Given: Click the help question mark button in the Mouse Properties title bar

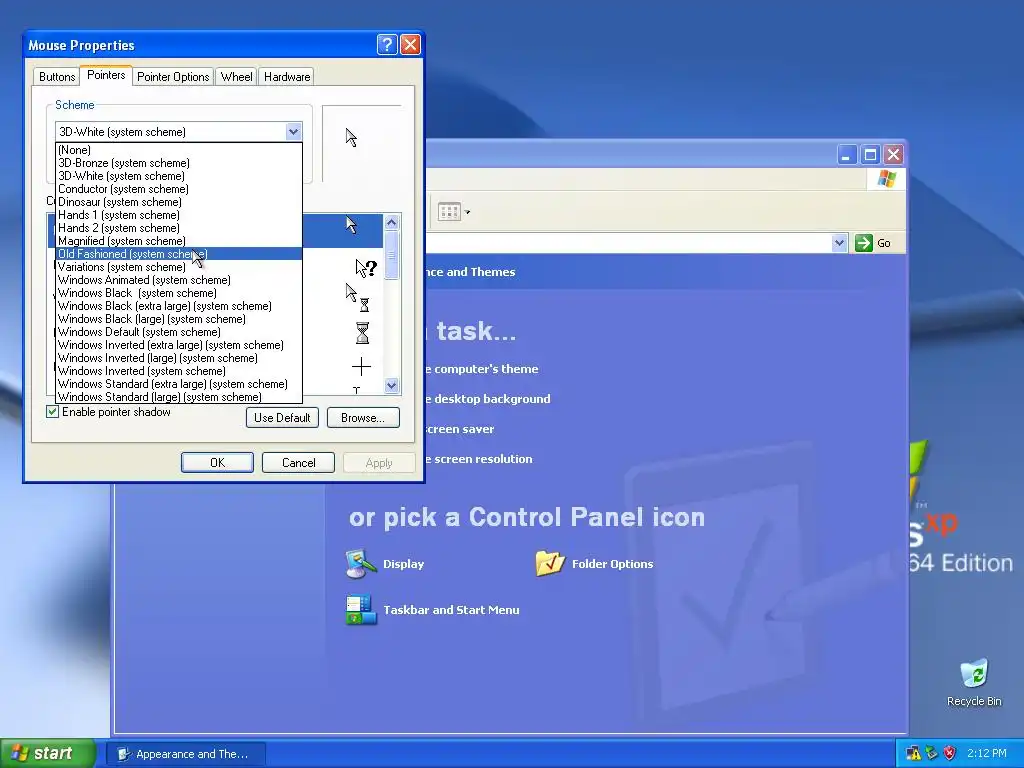Looking at the screenshot, I should click(387, 44).
